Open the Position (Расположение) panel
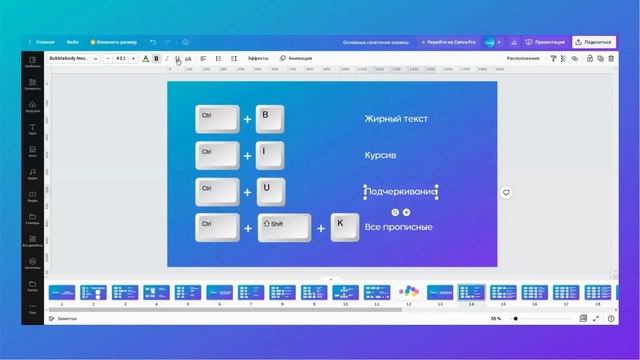Viewport: 640px width, 360px height. click(x=523, y=58)
